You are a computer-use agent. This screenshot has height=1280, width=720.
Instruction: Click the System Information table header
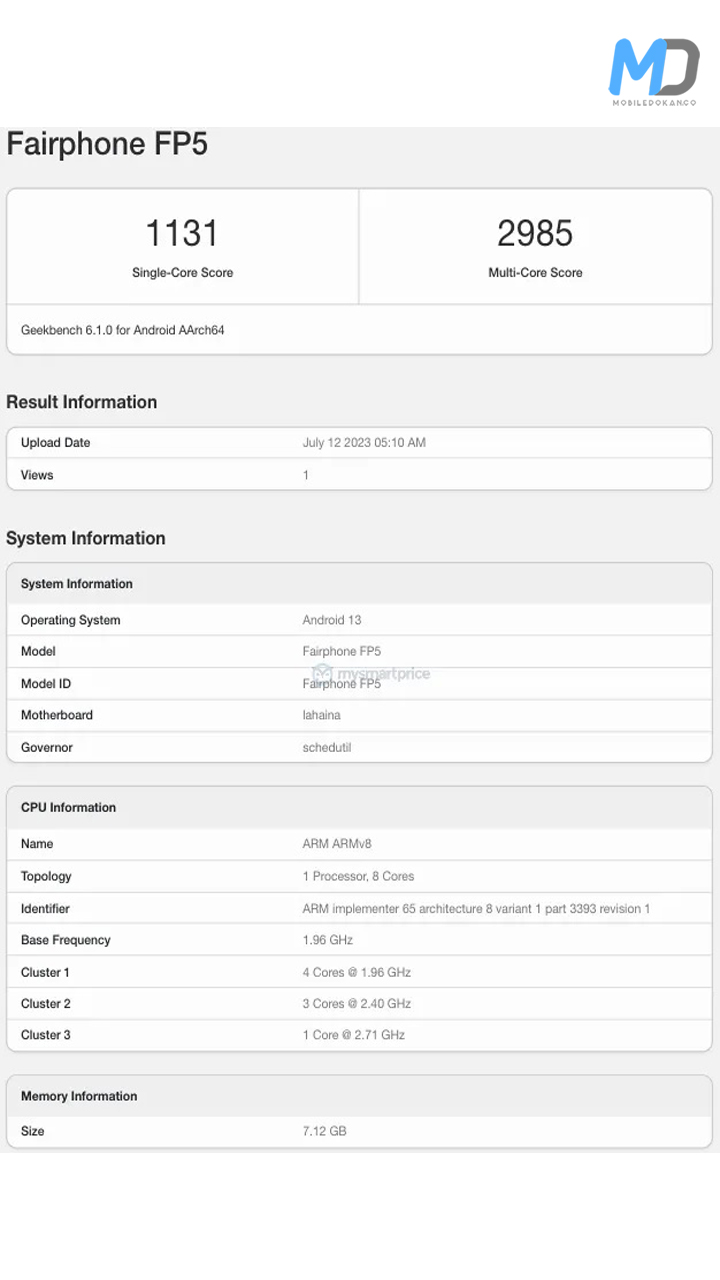pyautogui.click(x=77, y=584)
